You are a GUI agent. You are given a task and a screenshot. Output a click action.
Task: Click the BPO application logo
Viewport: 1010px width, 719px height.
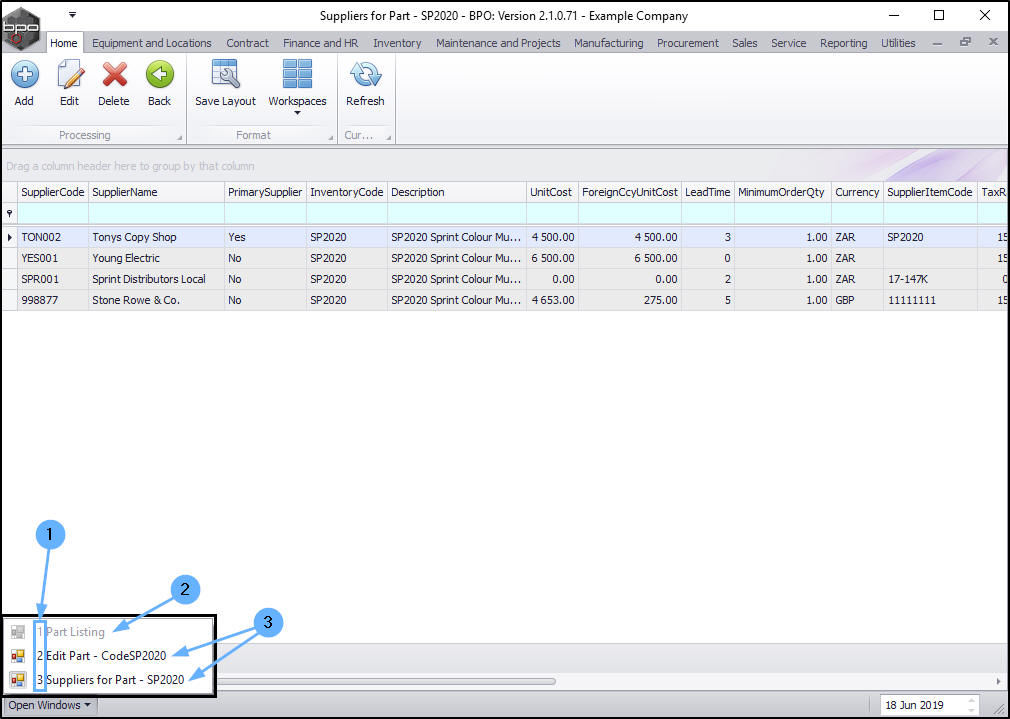pyautogui.click(x=21, y=27)
